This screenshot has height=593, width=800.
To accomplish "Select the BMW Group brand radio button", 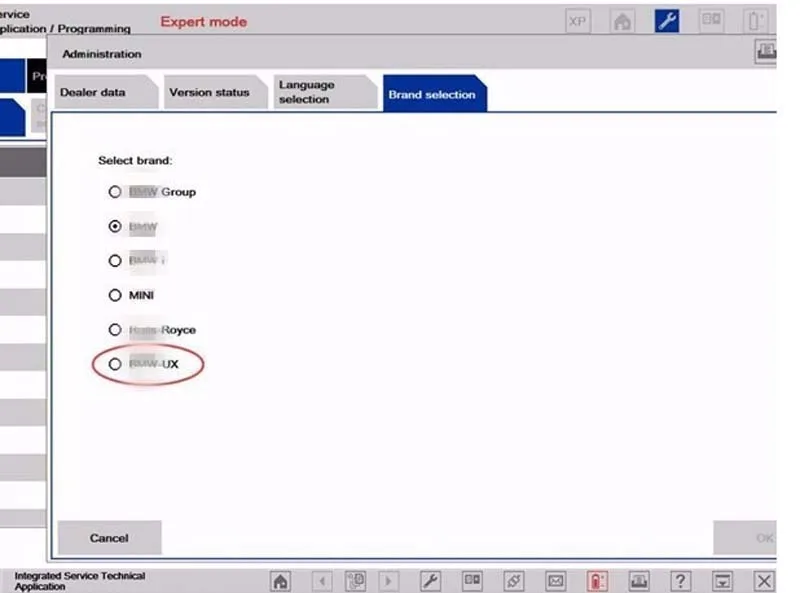I will [x=115, y=192].
